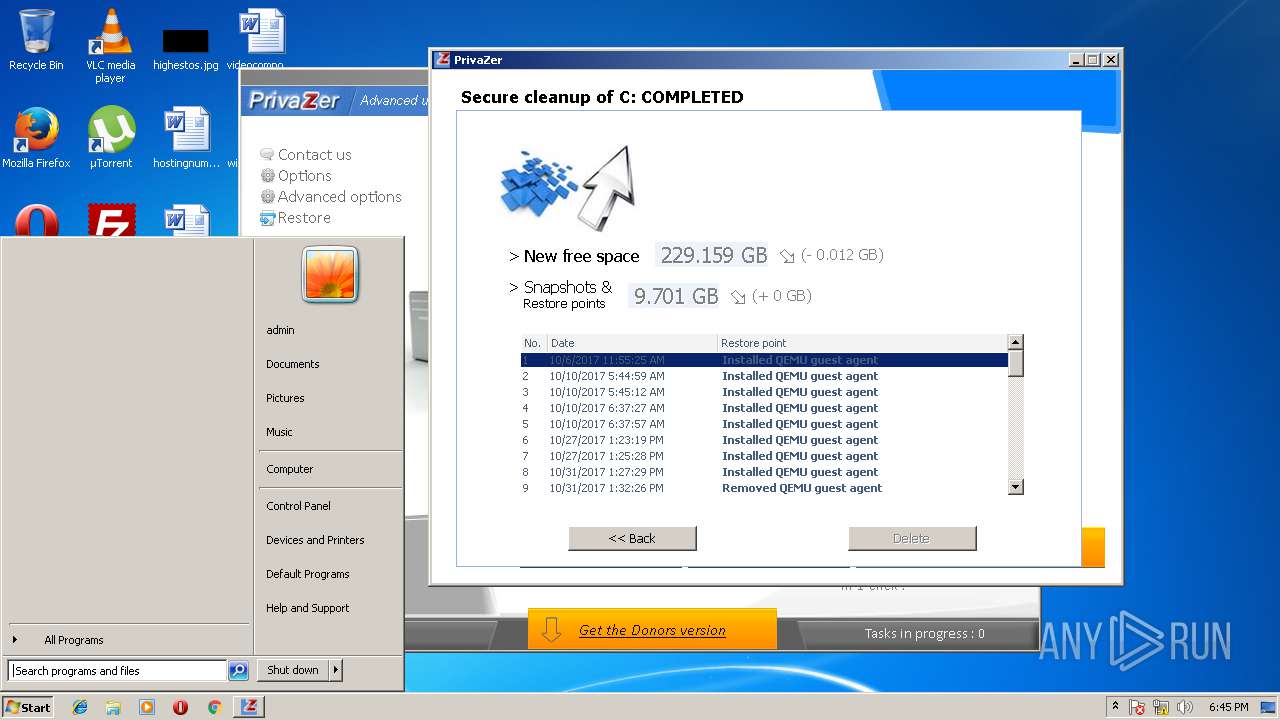Image resolution: width=1280 pixels, height=720 pixels.
Task: Click the network tray icon
Action: (x=1161, y=707)
